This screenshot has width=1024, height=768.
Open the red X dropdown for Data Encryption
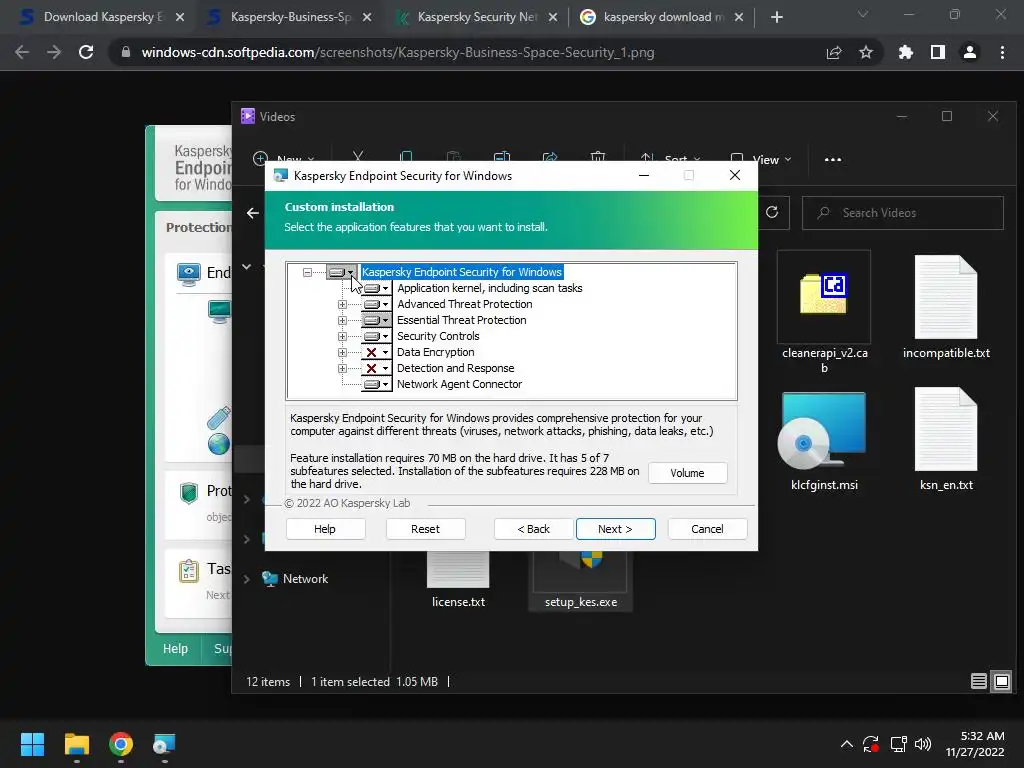[x=376, y=352]
